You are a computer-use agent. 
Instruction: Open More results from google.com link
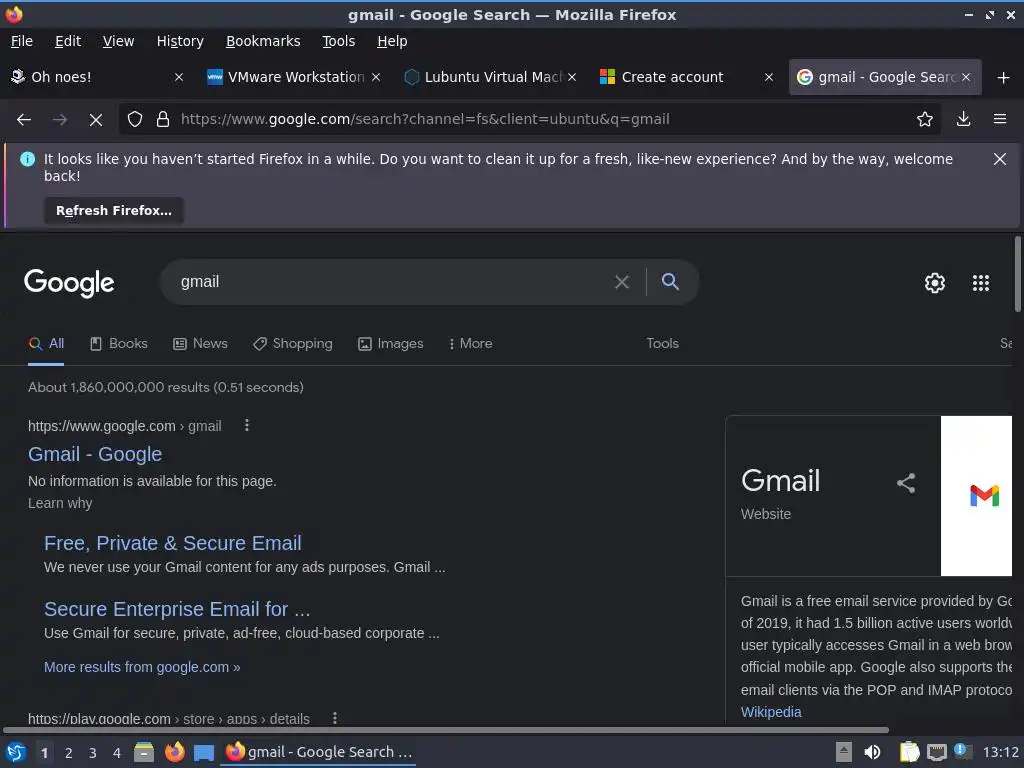(142, 667)
